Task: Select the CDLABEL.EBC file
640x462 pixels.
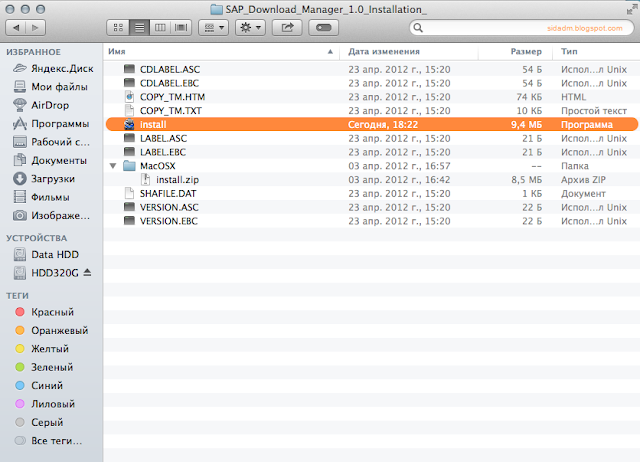Action: (371, 83)
